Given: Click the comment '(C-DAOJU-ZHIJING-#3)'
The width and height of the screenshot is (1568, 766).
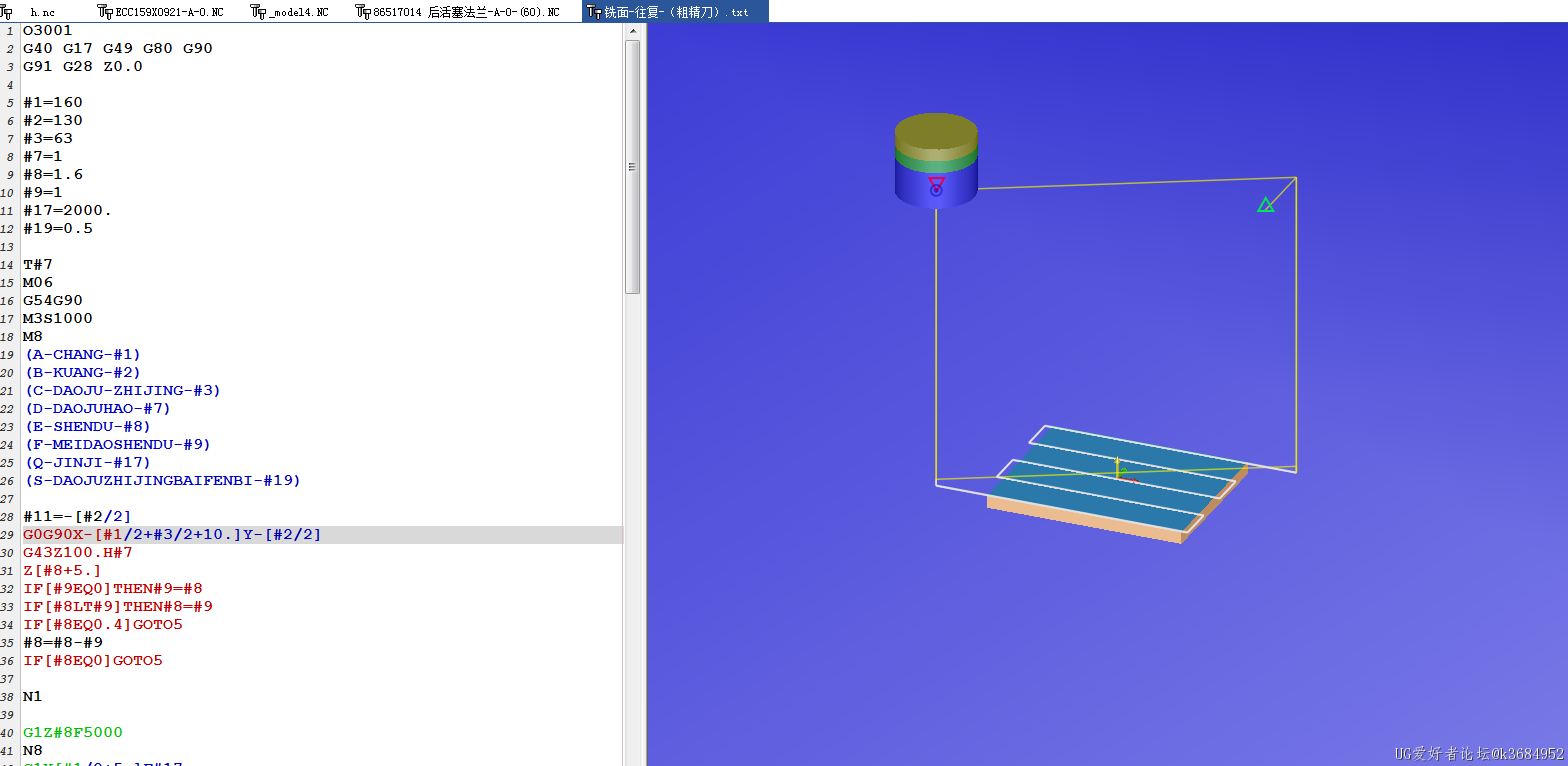Looking at the screenshot, I should point(122,390).
